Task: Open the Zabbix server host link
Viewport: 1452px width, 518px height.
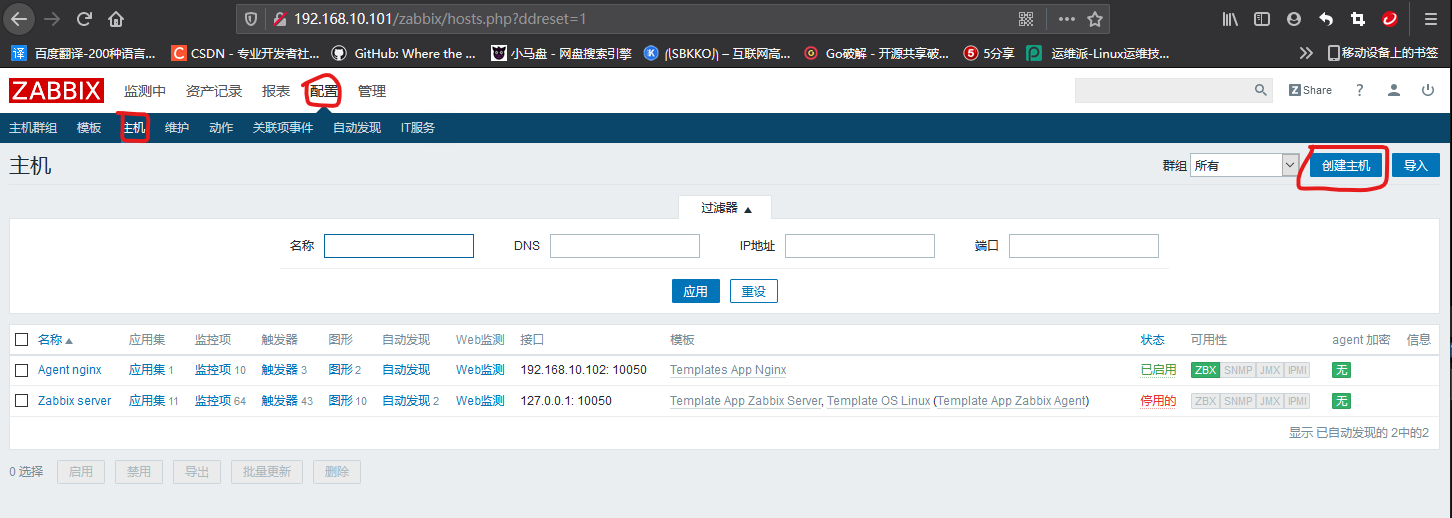Action: coord(75,401)
